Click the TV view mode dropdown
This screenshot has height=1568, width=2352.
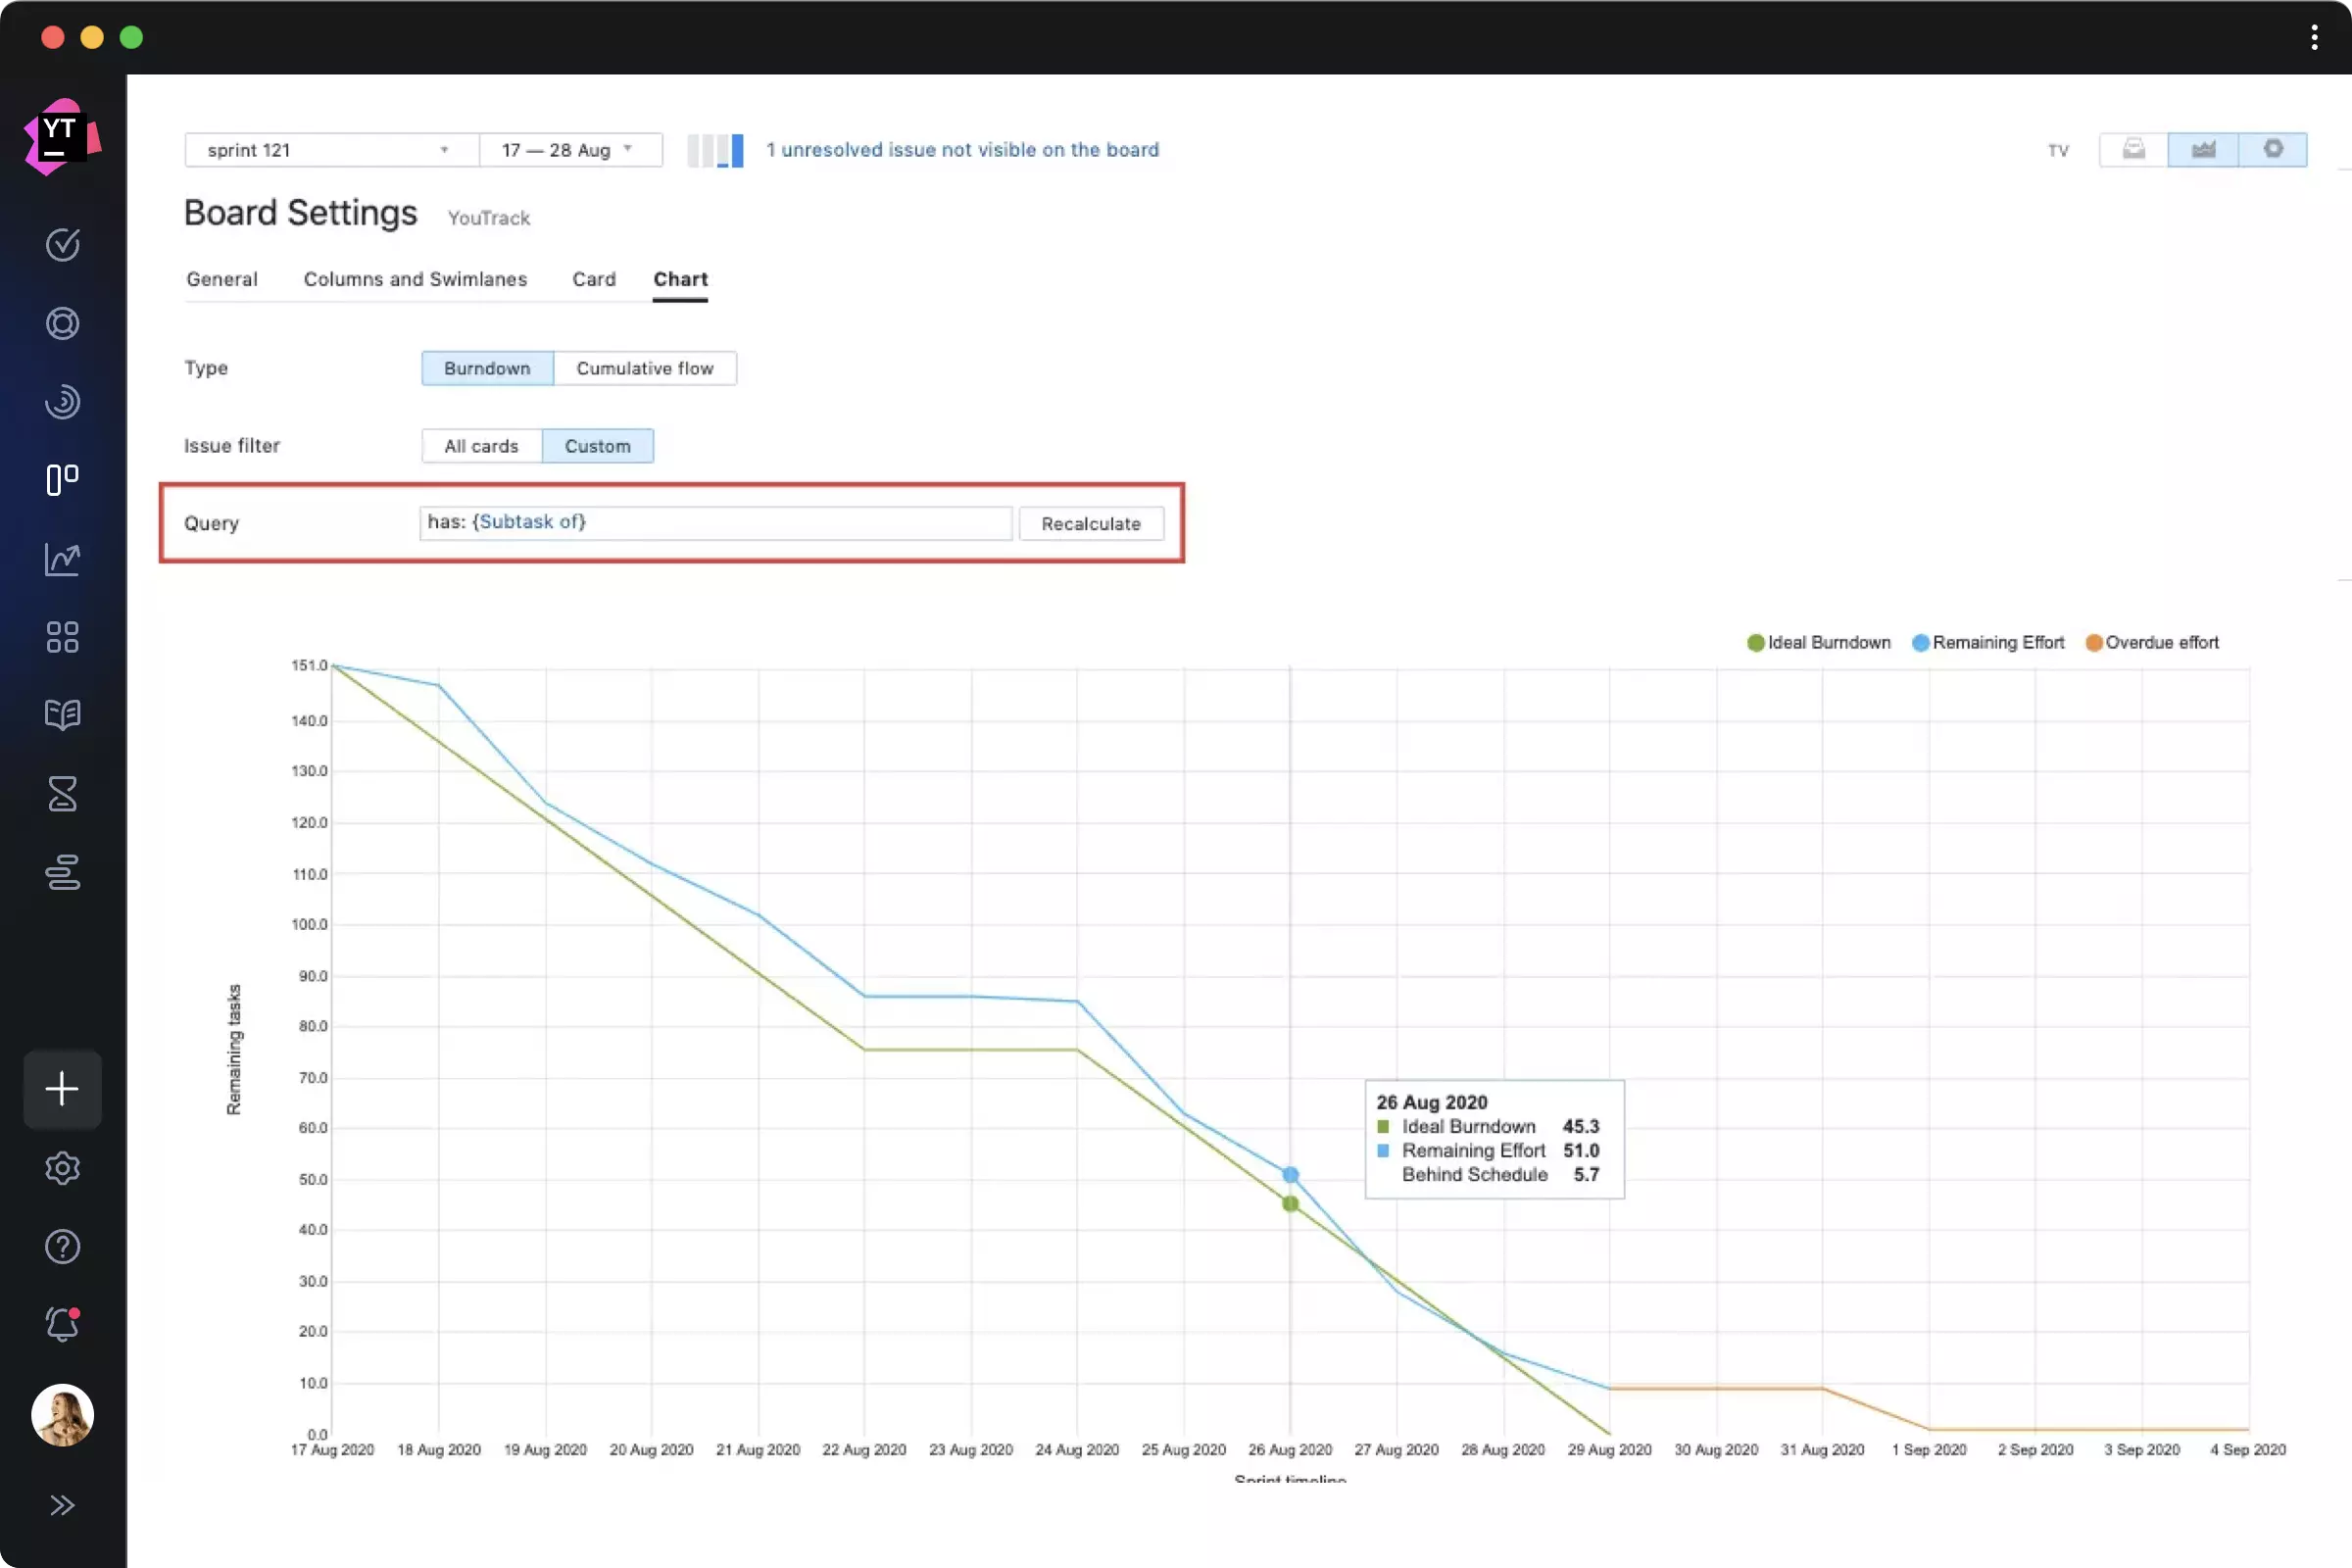point(2060,149)
